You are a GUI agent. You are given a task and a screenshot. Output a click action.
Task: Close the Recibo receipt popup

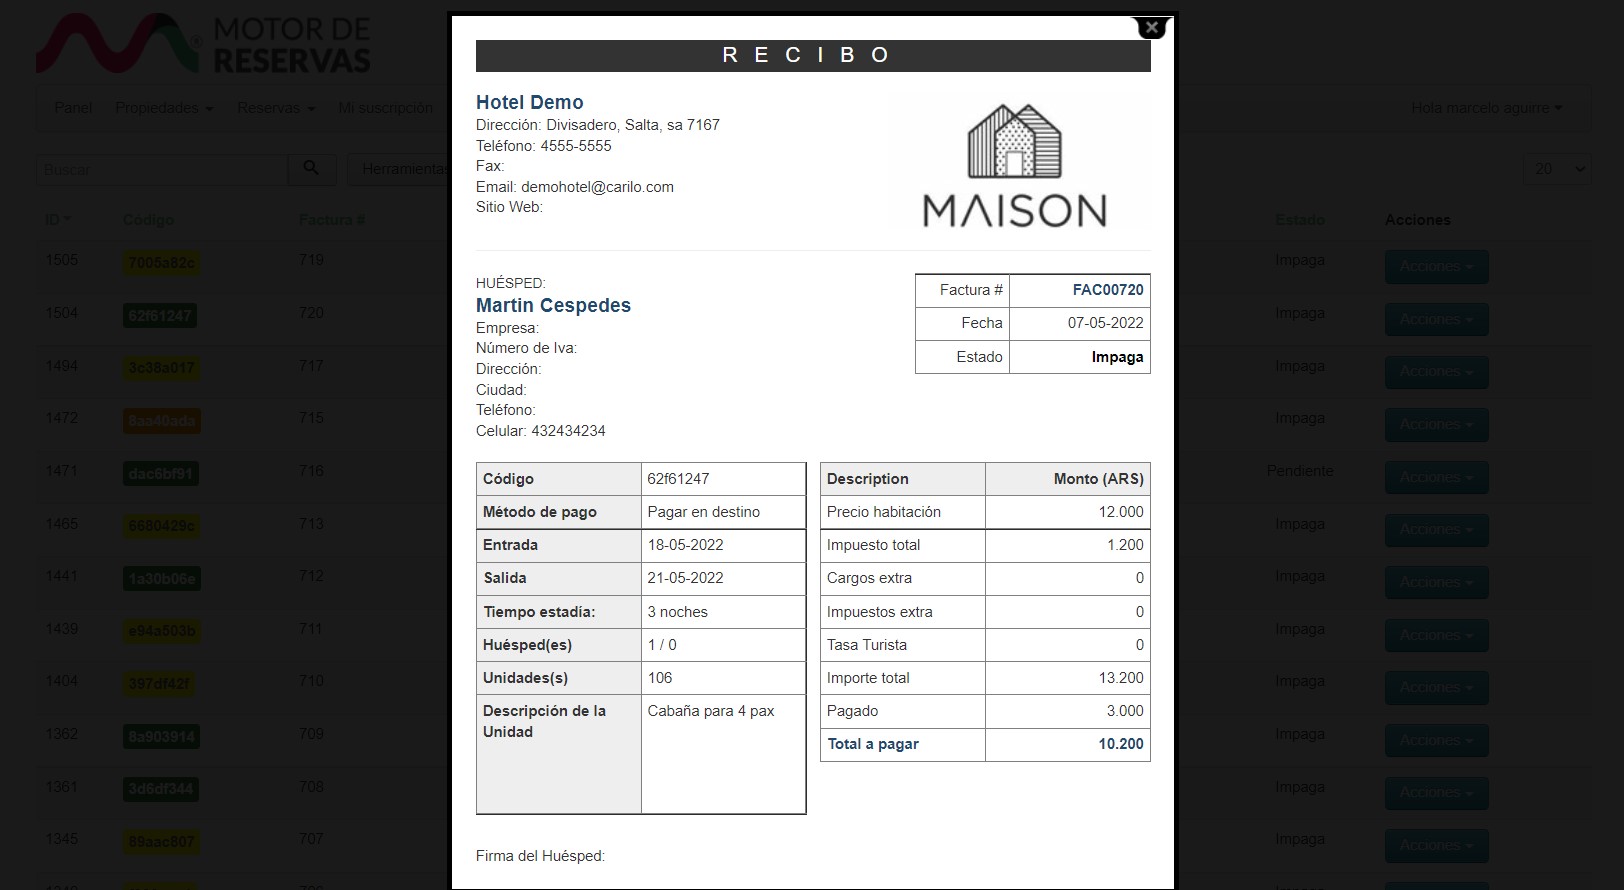point(1152,28)
